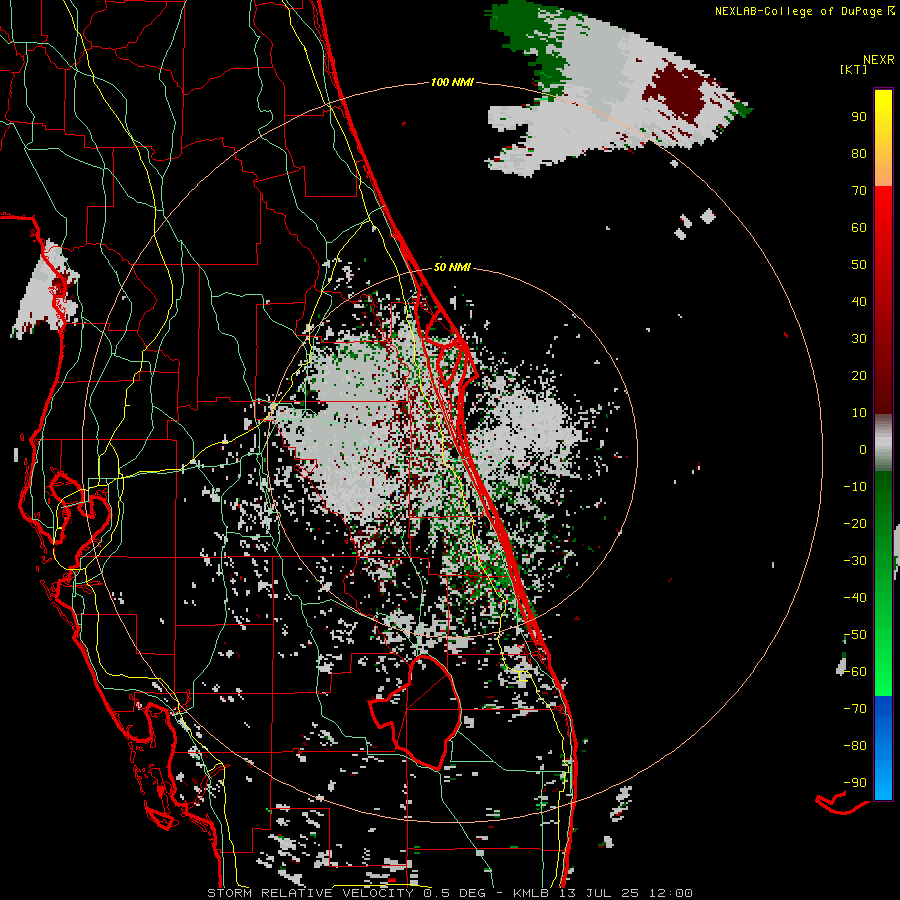Click the 50 NMI range ring label
This screenshot has height=900, width=900.
coord(452,267)
